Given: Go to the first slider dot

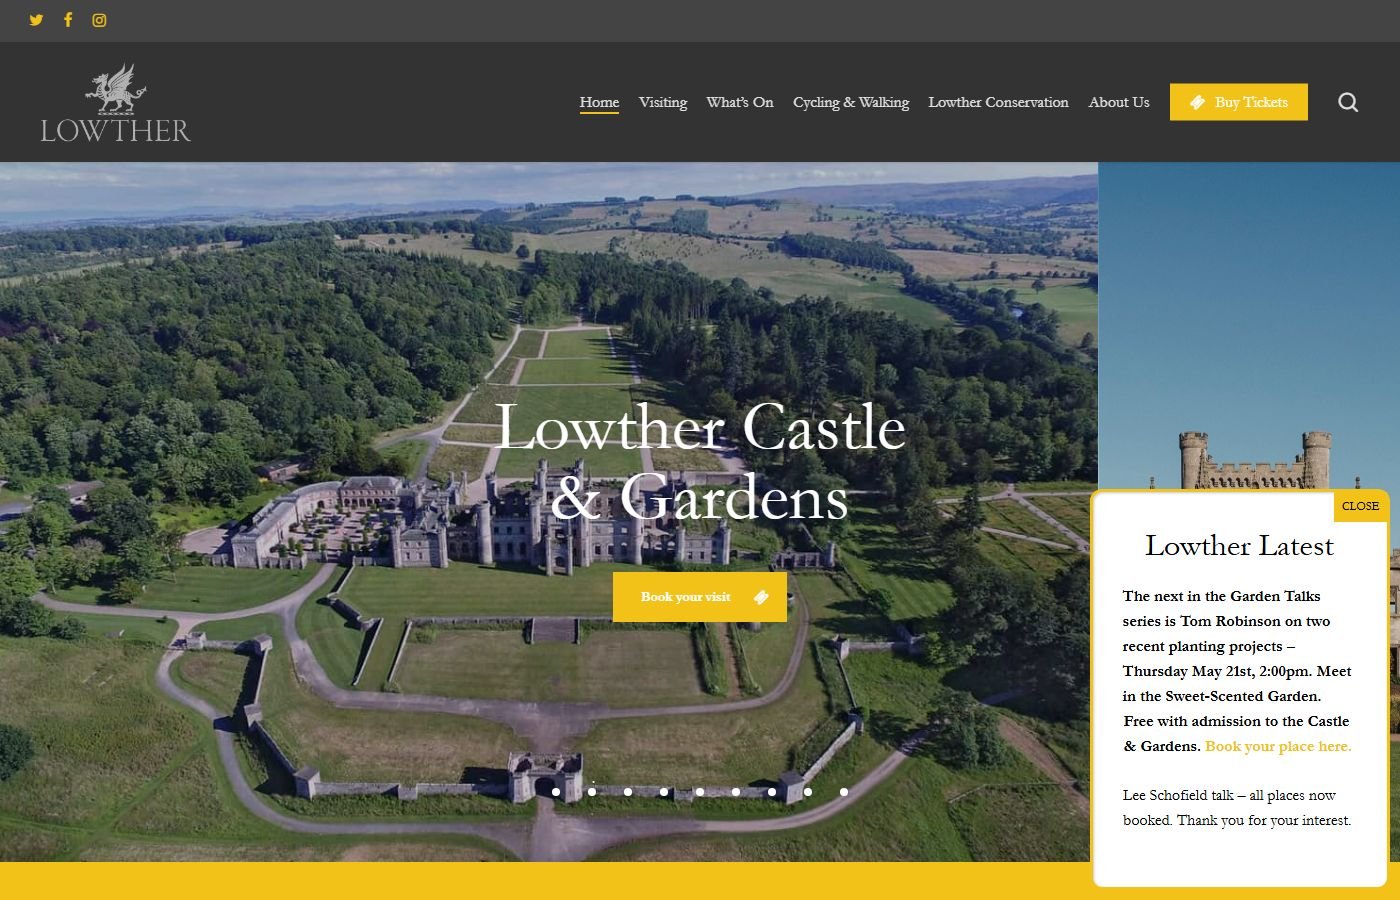Looking at the screenshot, I should (x=556, y=792).
